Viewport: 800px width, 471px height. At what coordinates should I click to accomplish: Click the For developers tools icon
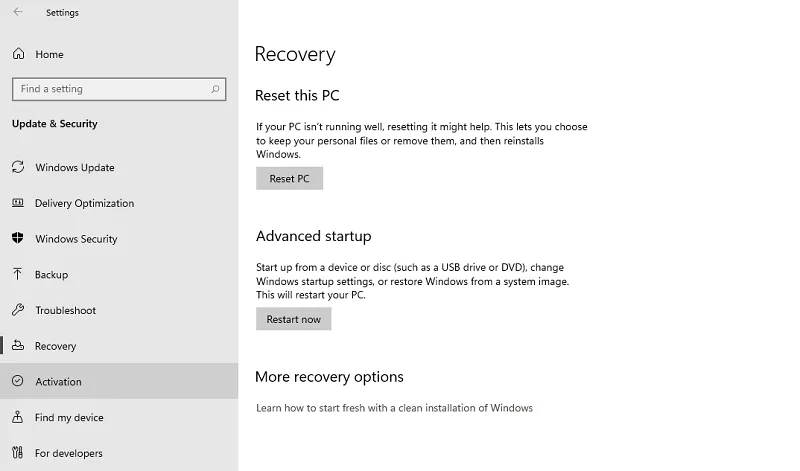point(18,453)
